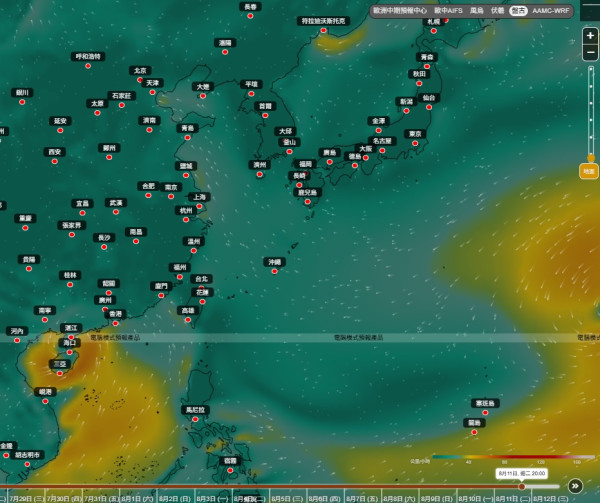Image resolution: width=600 pixels, height=503 pixels.
Task: Zoom out with the minus button
Action: tap(590, 52)
